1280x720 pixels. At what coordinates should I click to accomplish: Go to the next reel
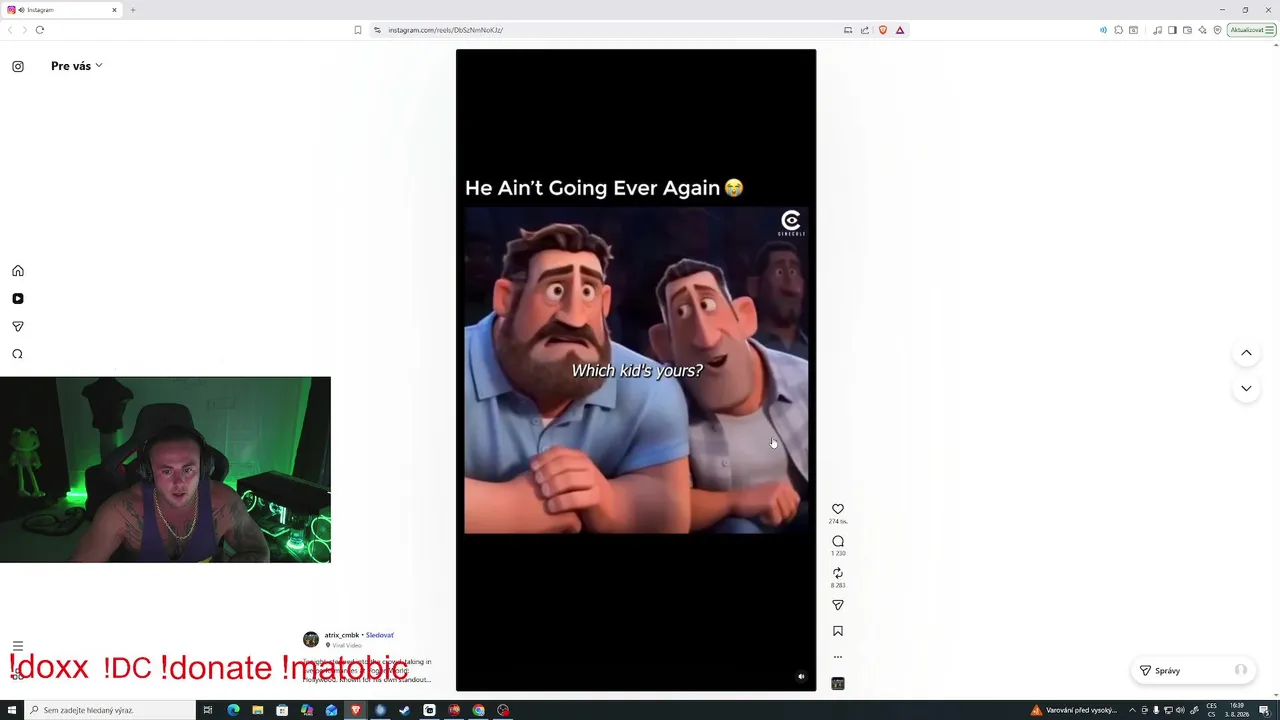coord(1246,388)
